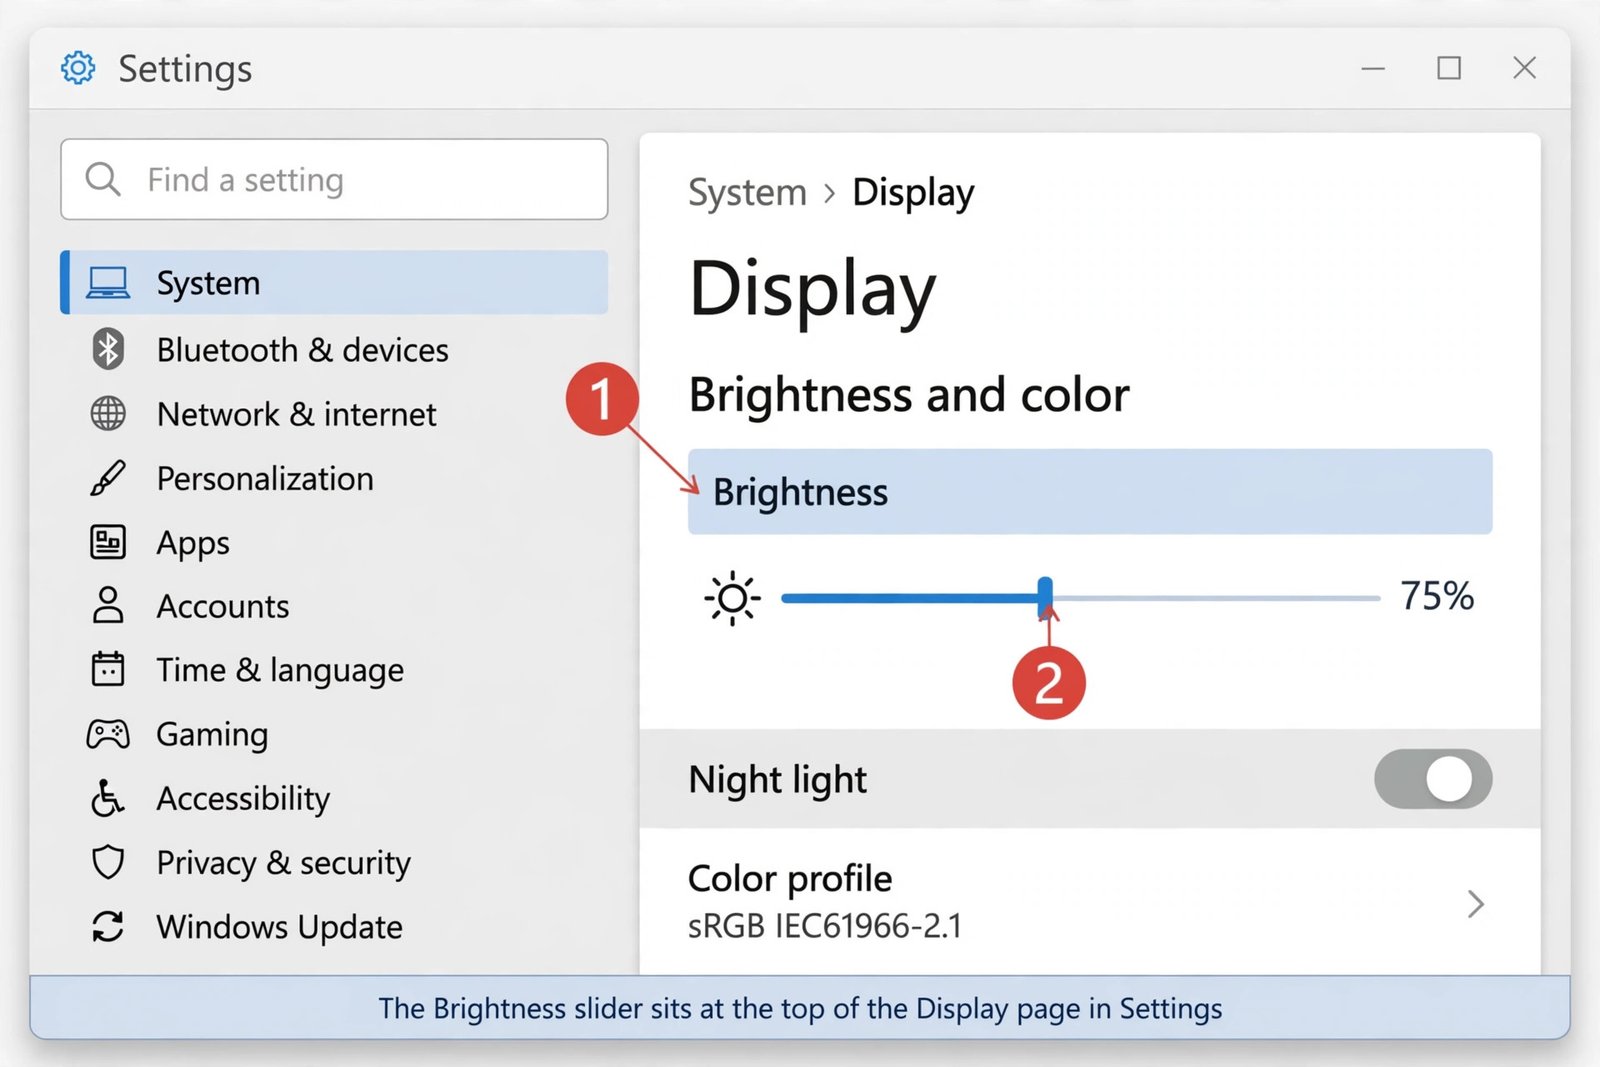Click the Apps icon in the sidebar

[108, 542]
